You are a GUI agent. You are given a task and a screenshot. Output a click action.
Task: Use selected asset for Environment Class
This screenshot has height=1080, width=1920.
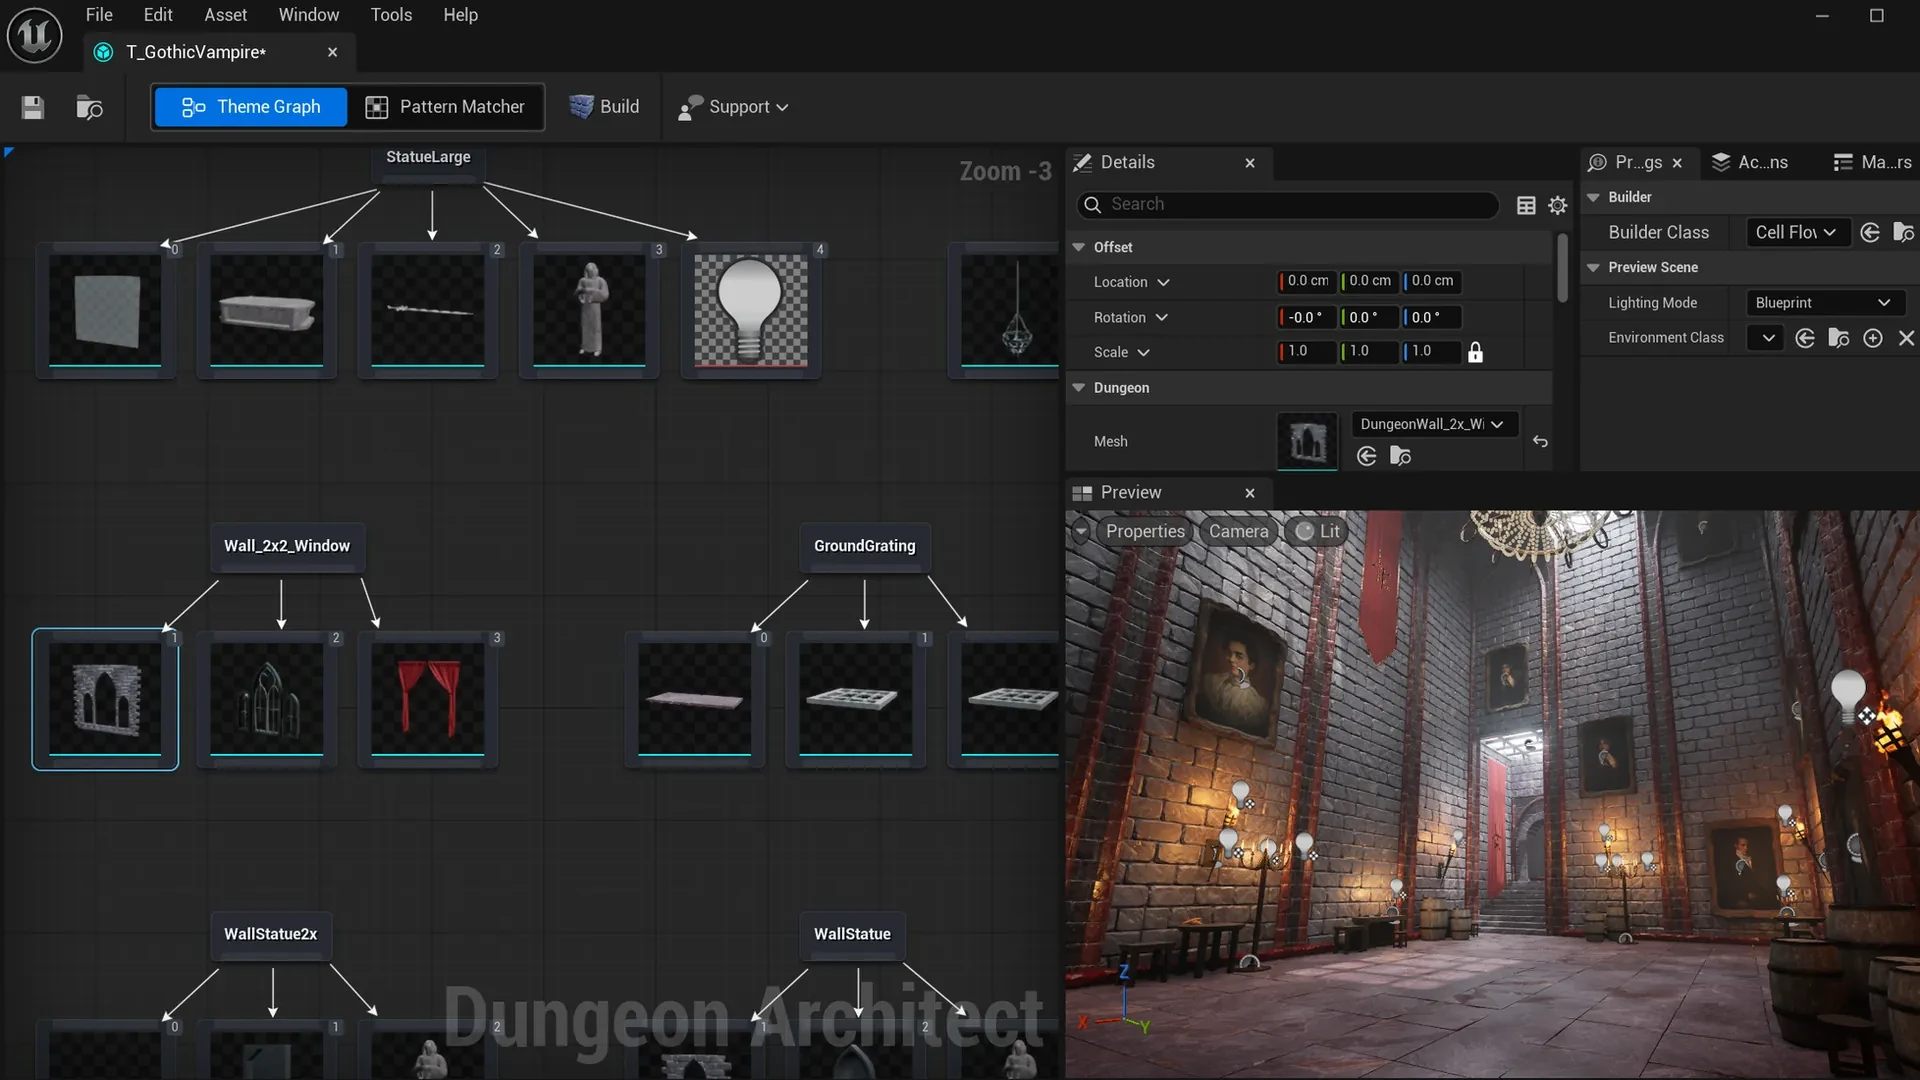1805,338
